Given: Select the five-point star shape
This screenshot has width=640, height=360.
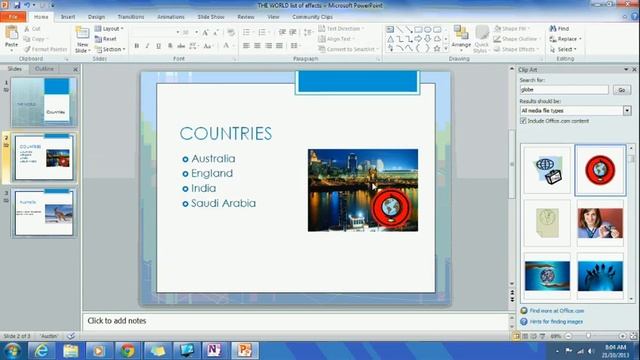Looking at the screenshot, I should tap(437, 48).
